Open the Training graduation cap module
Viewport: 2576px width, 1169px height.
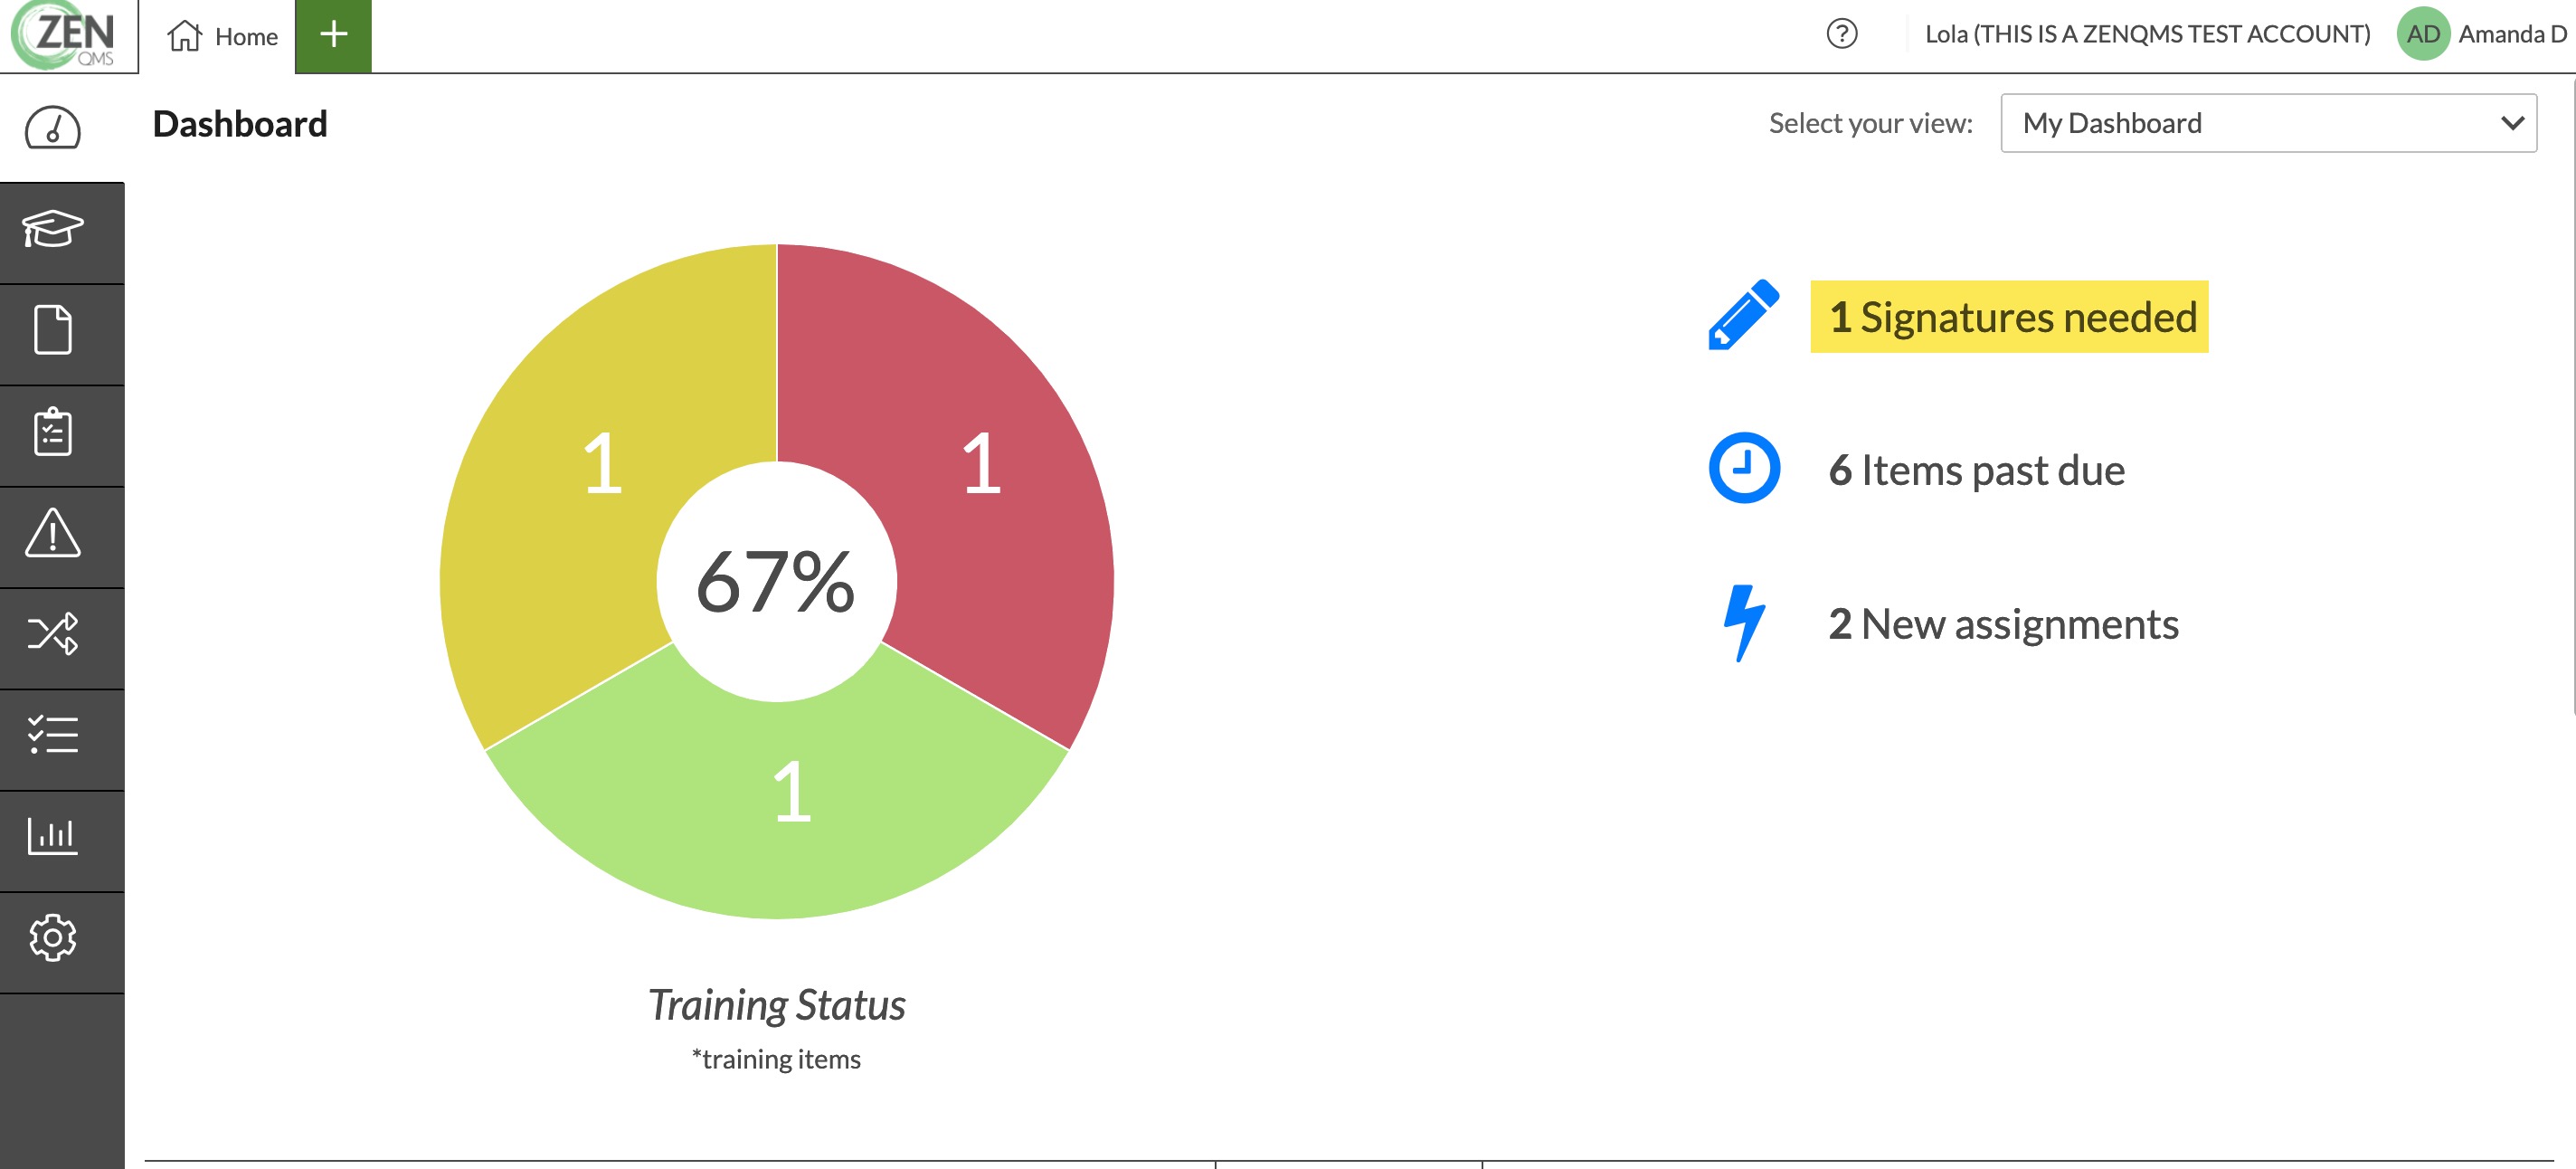pos(53,230)
